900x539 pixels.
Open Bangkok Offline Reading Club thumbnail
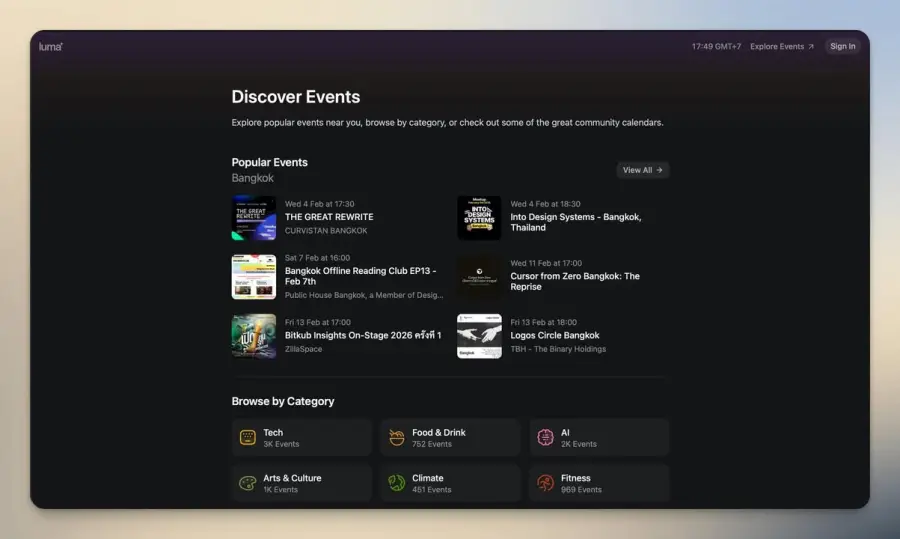254,277
